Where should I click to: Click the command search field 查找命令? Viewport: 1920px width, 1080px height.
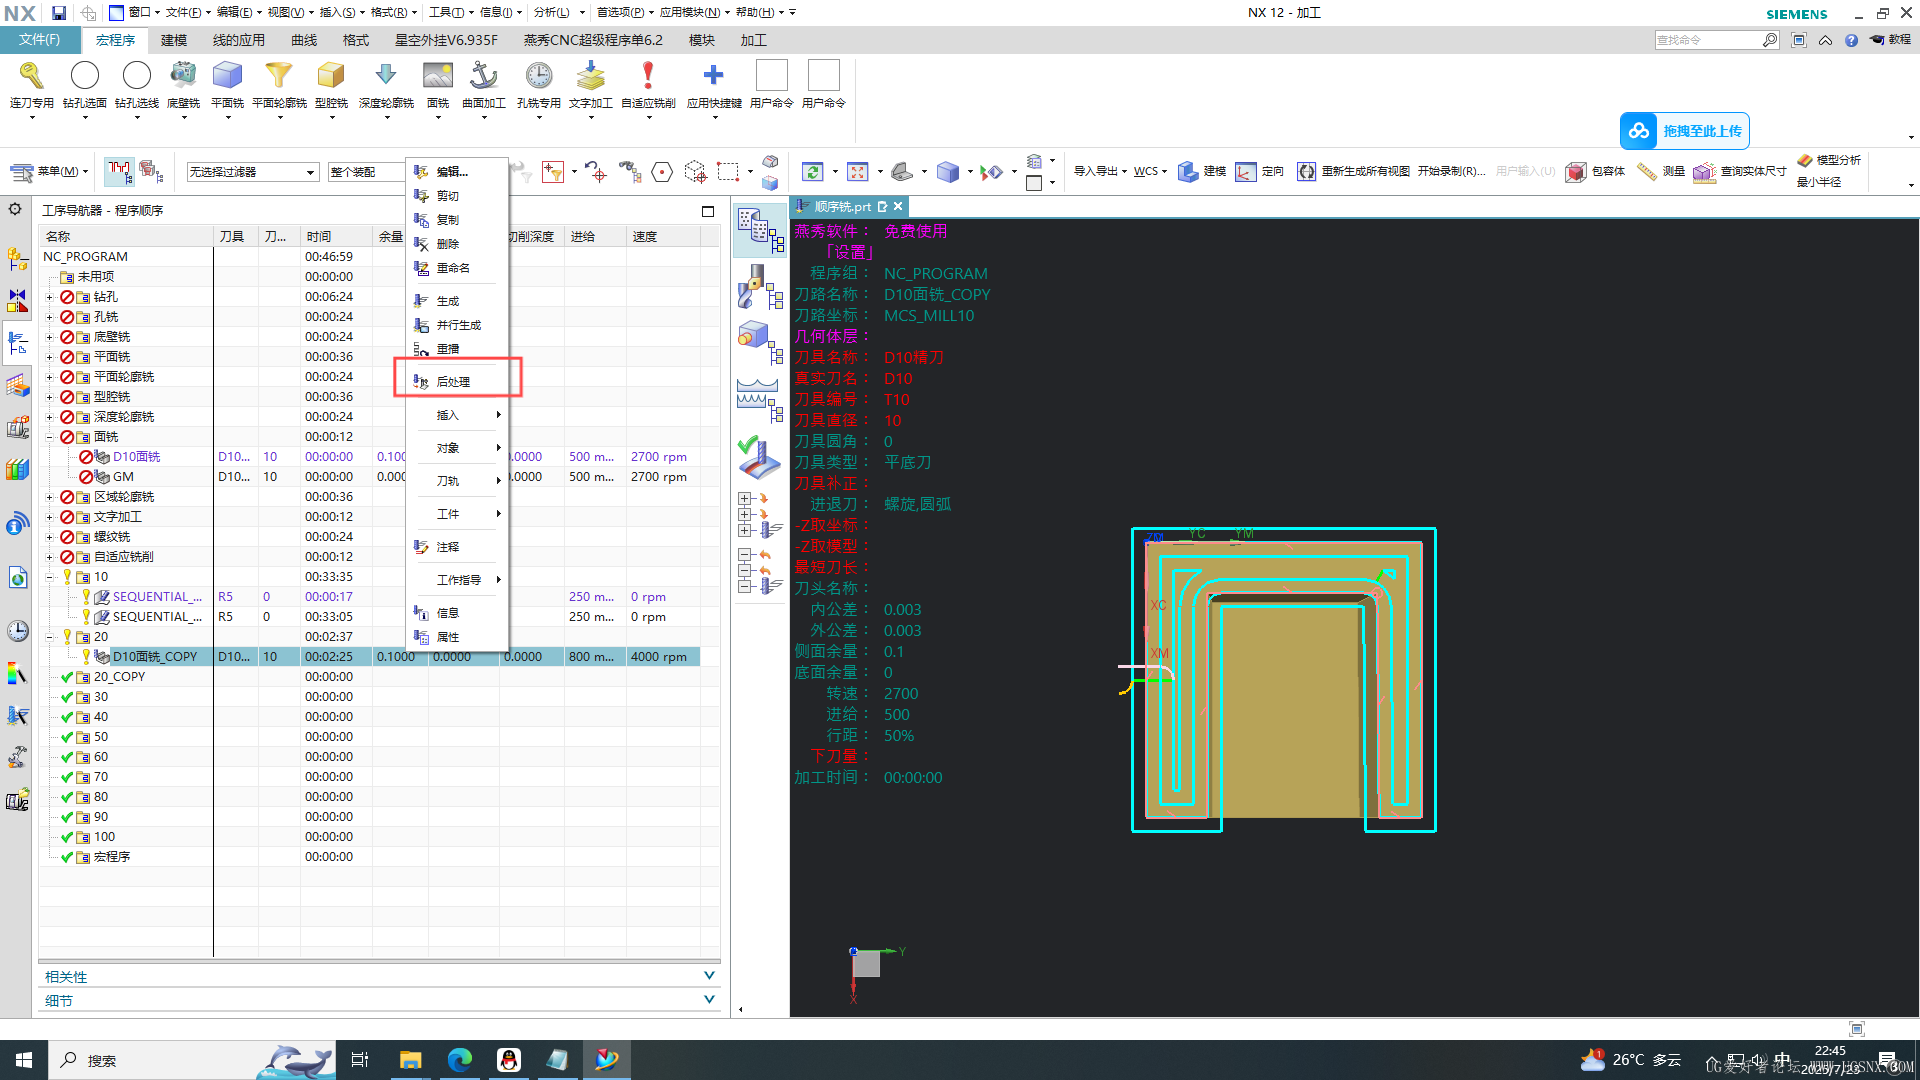click(1708, 40)
